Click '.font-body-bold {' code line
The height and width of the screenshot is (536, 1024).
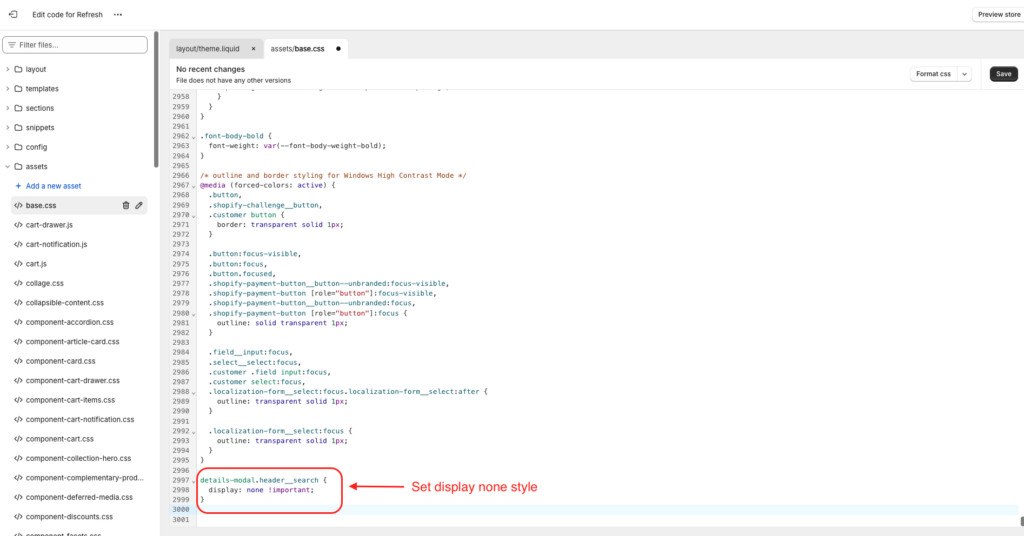[236, 136]
